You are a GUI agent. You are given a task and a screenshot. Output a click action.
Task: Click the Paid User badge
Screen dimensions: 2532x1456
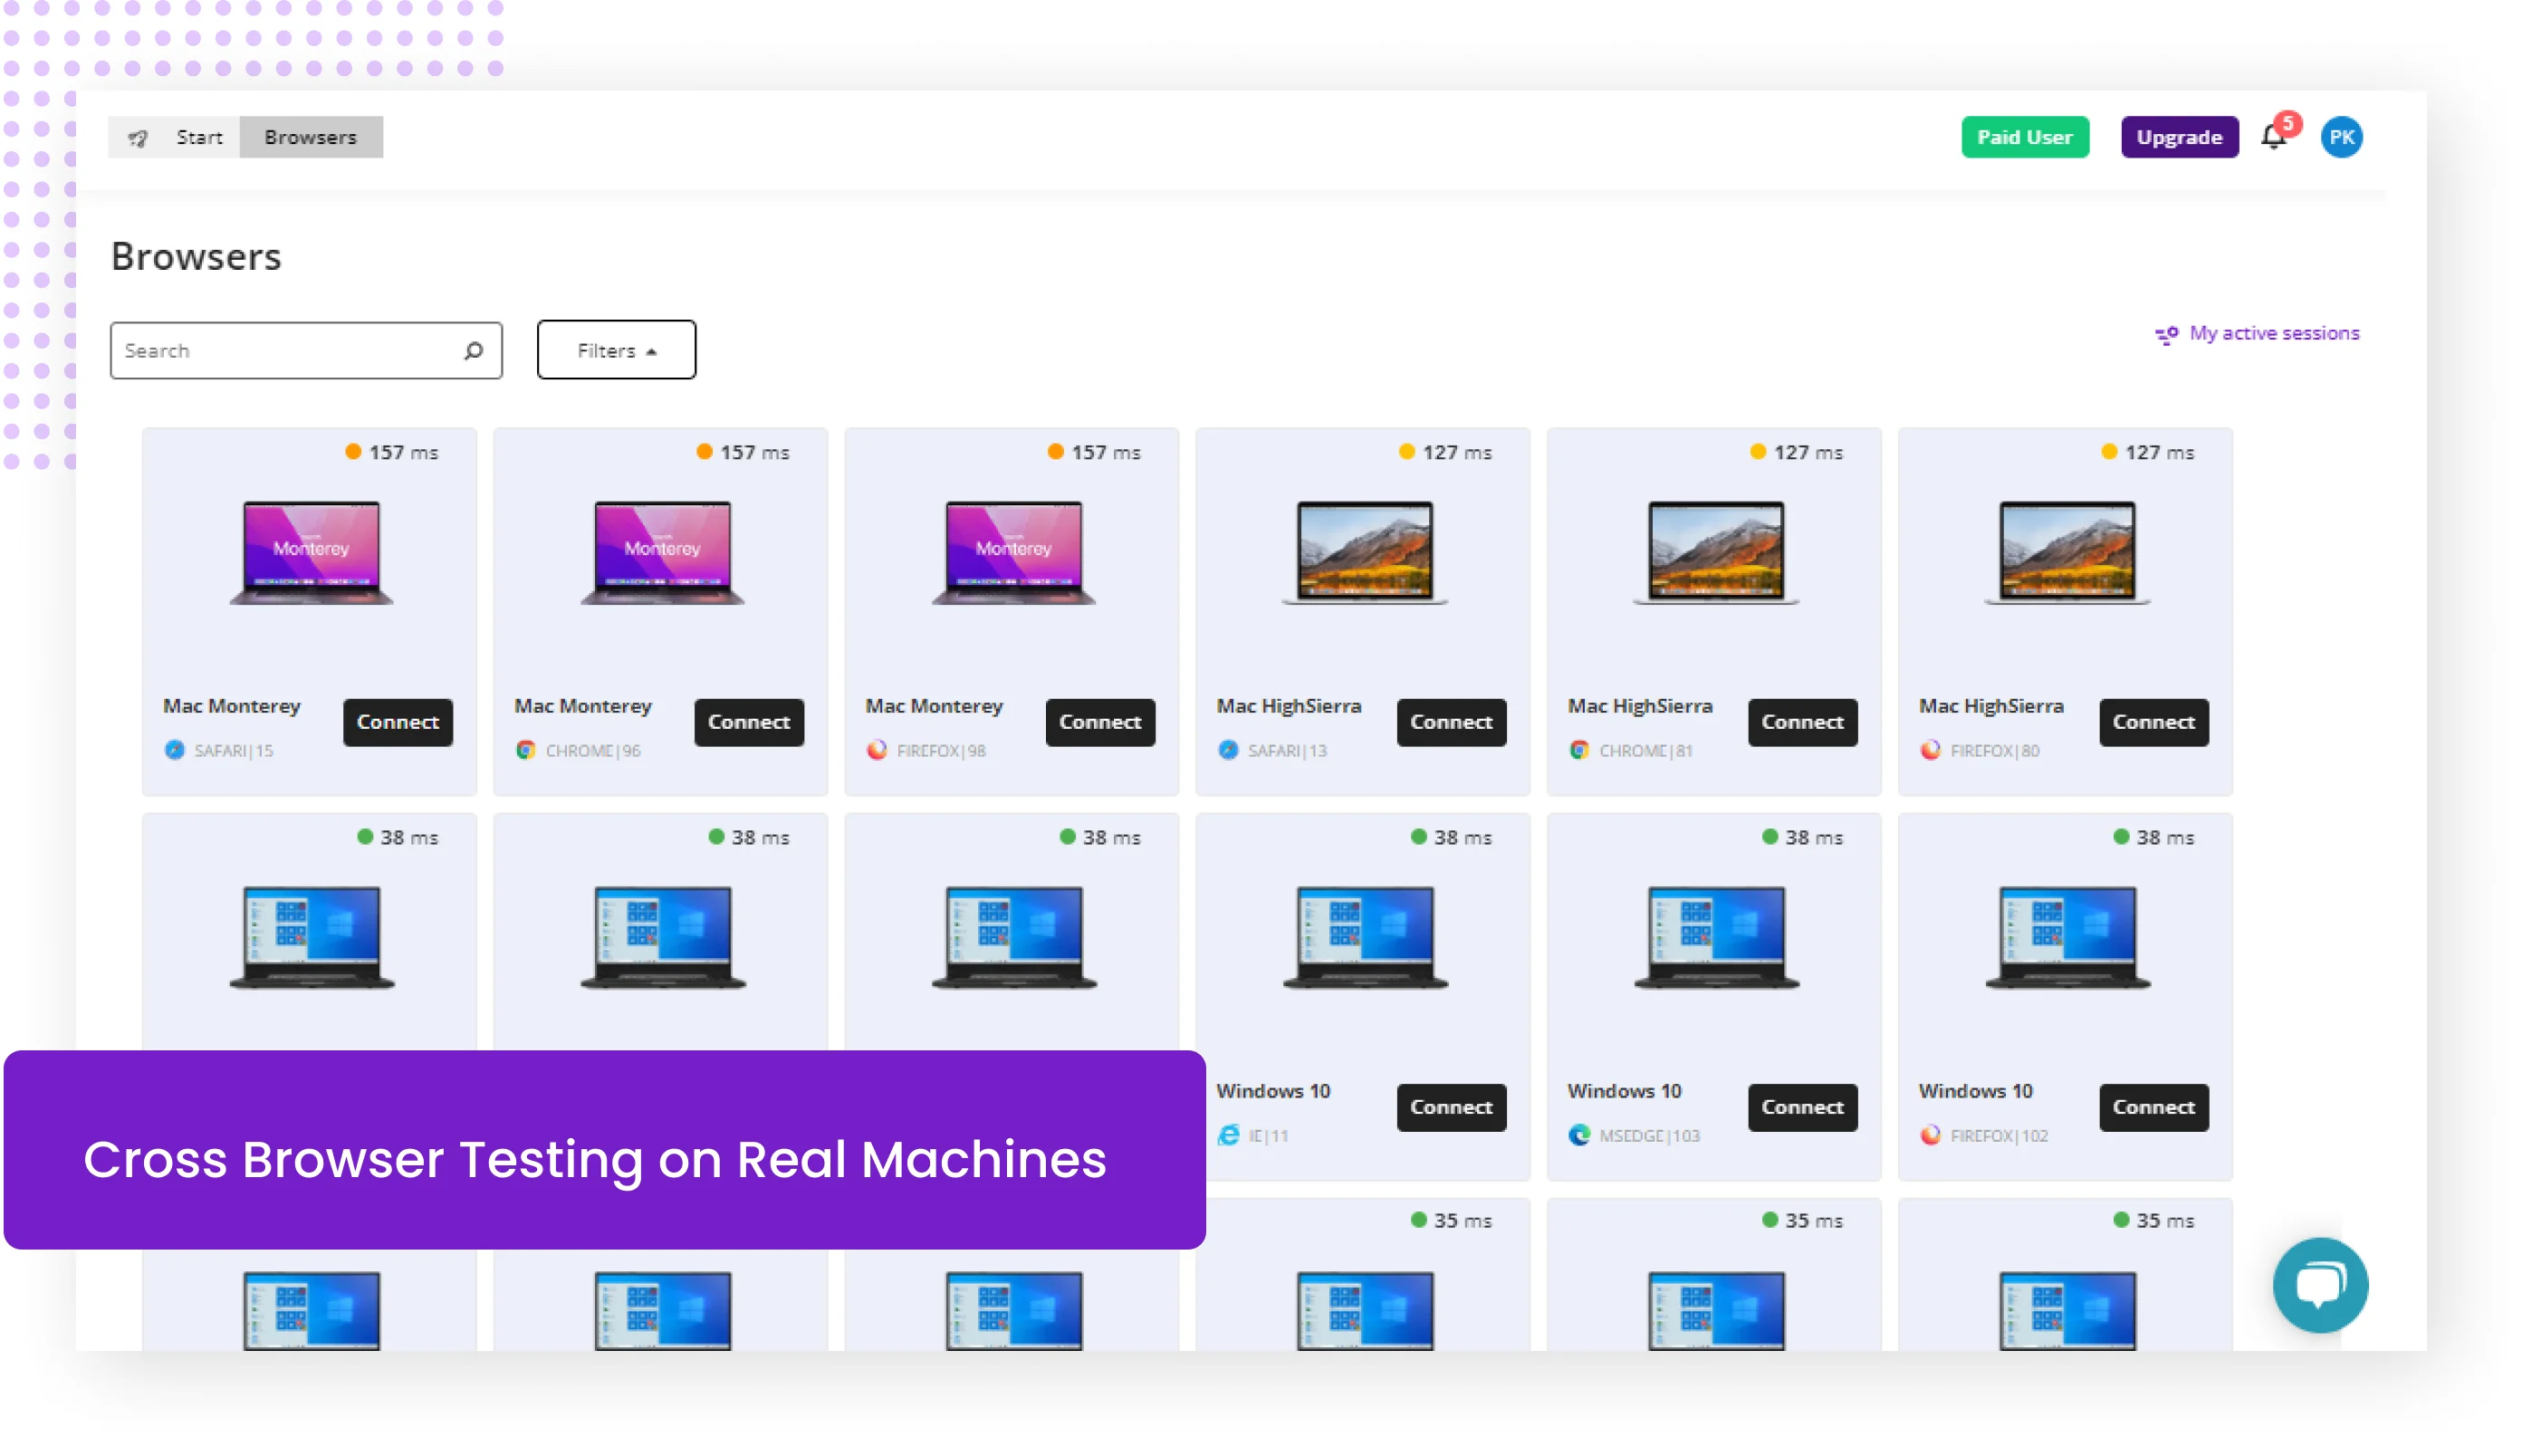click(x=2024, y=137)
